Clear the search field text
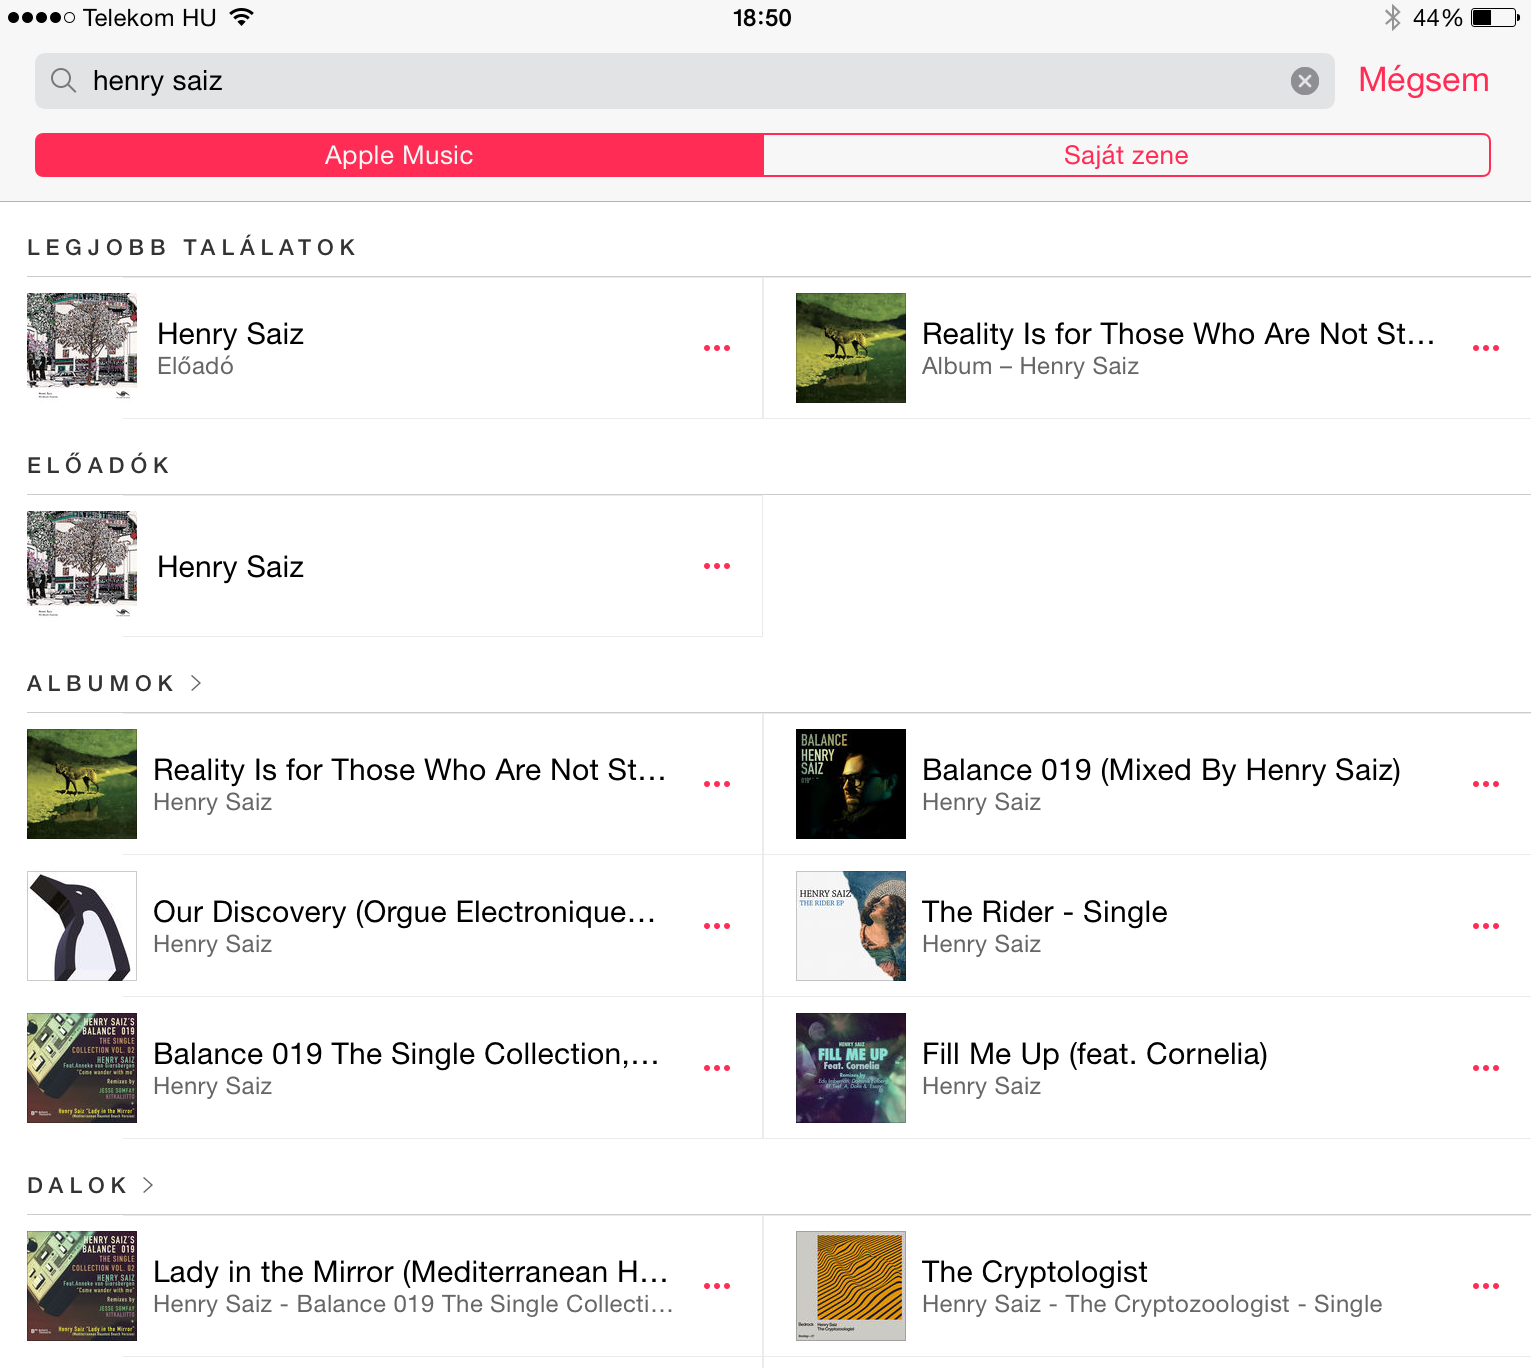The width and height of the screenshot is (1531, 1368). [x=1304, y=81]
